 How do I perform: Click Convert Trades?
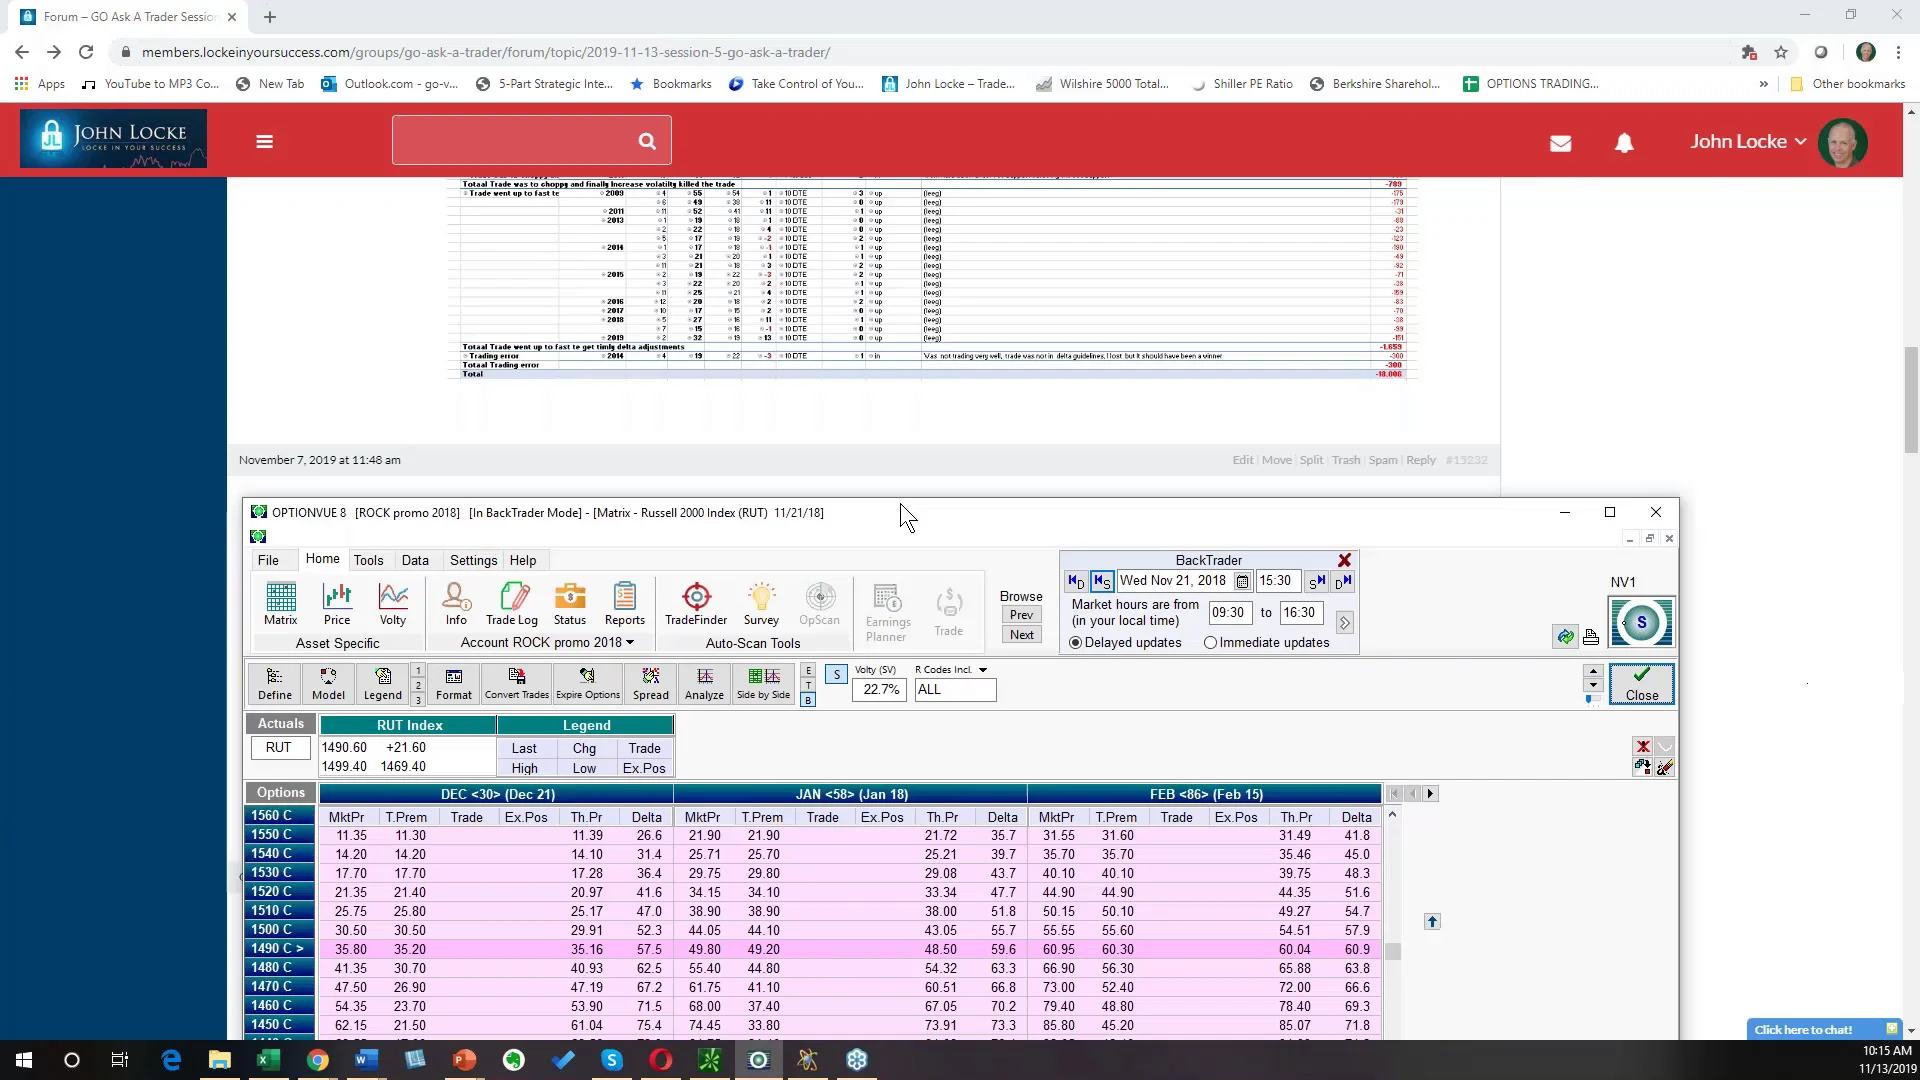[517, 684]
